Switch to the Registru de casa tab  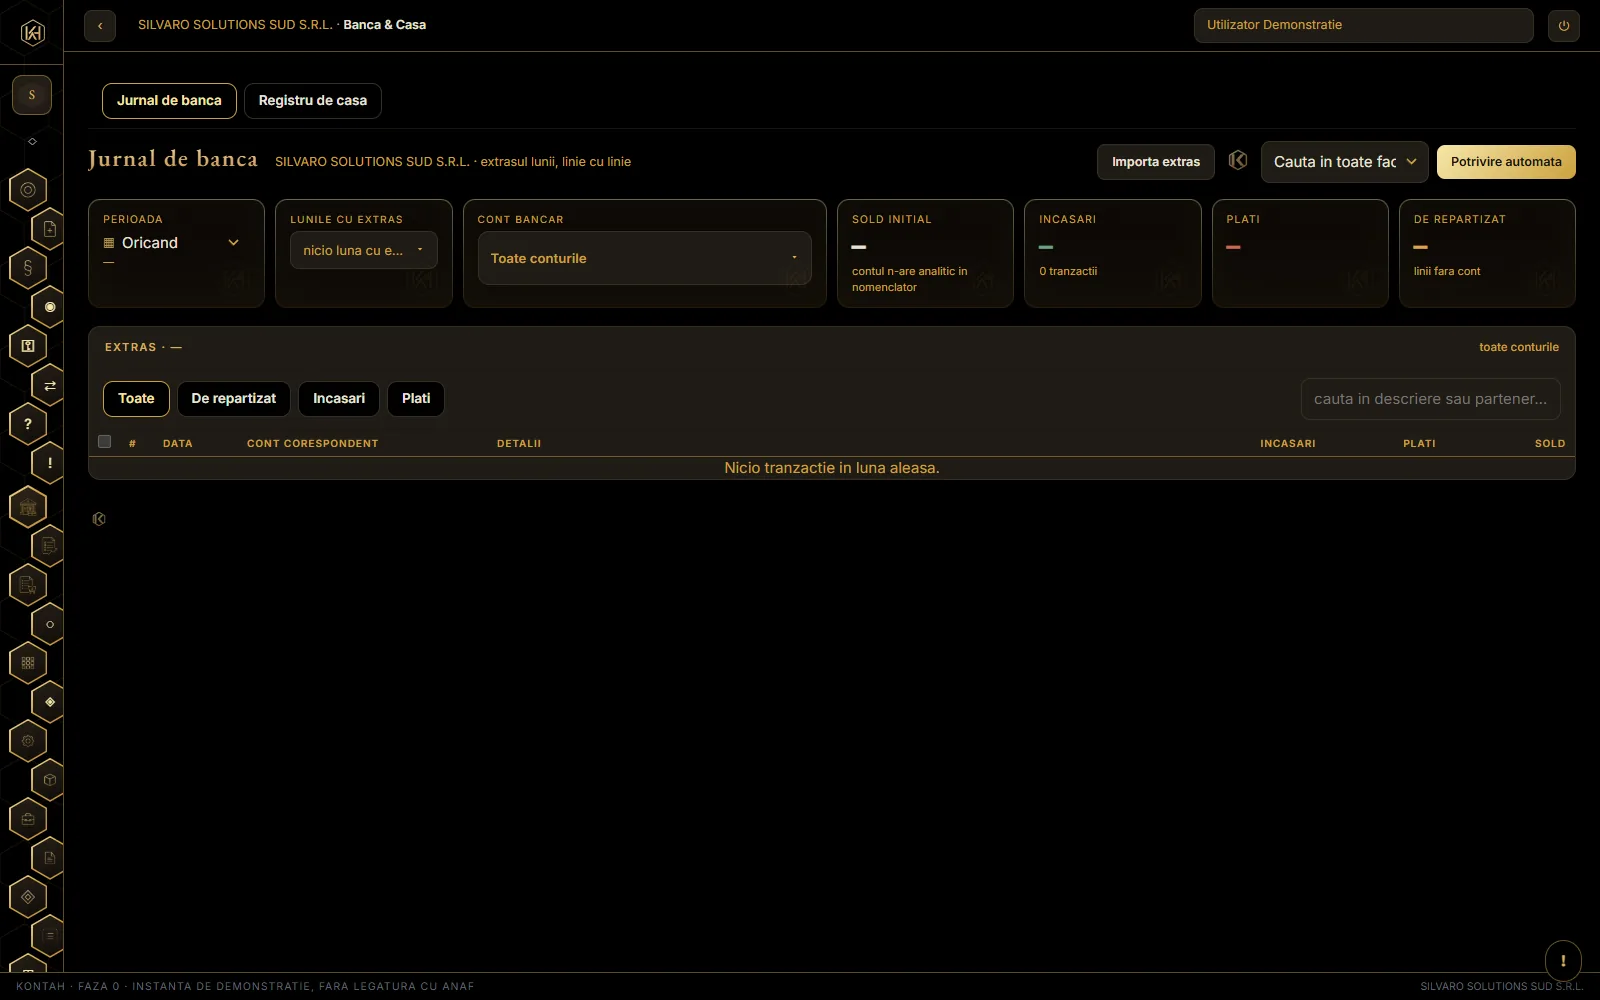click(x=313, y=101)
